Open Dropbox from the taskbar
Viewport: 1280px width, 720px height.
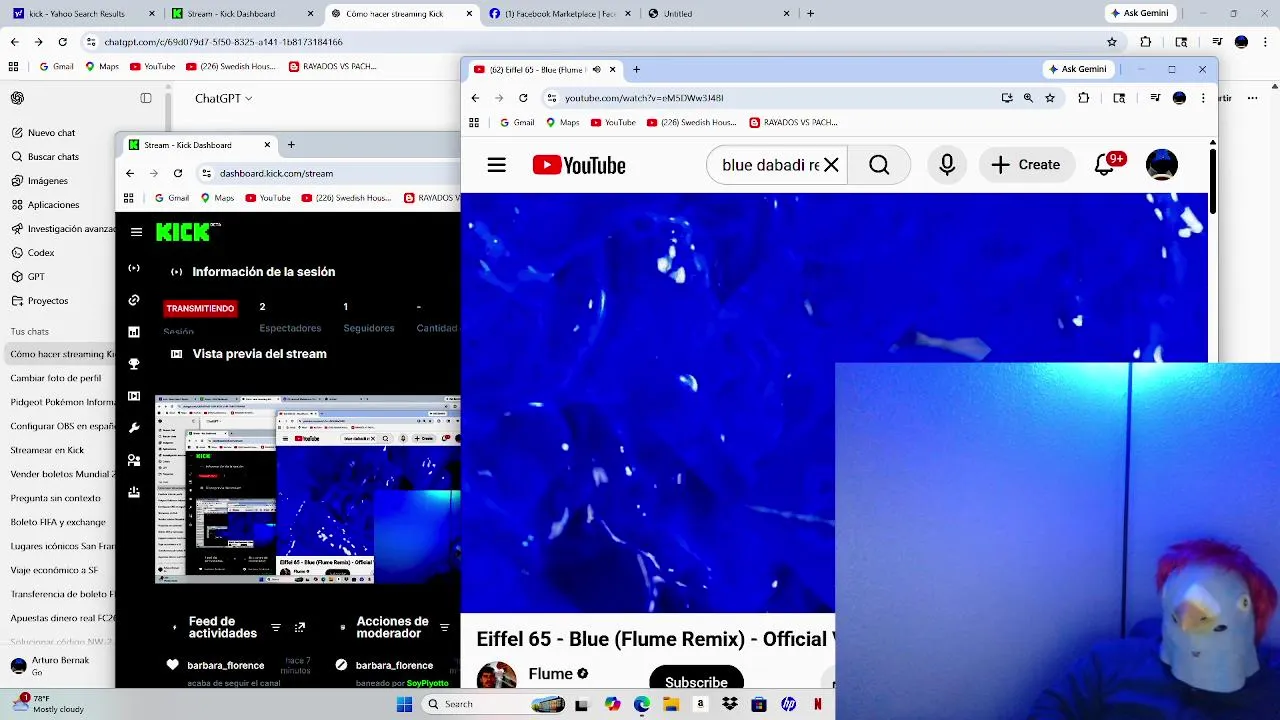[x=730, y=704]
